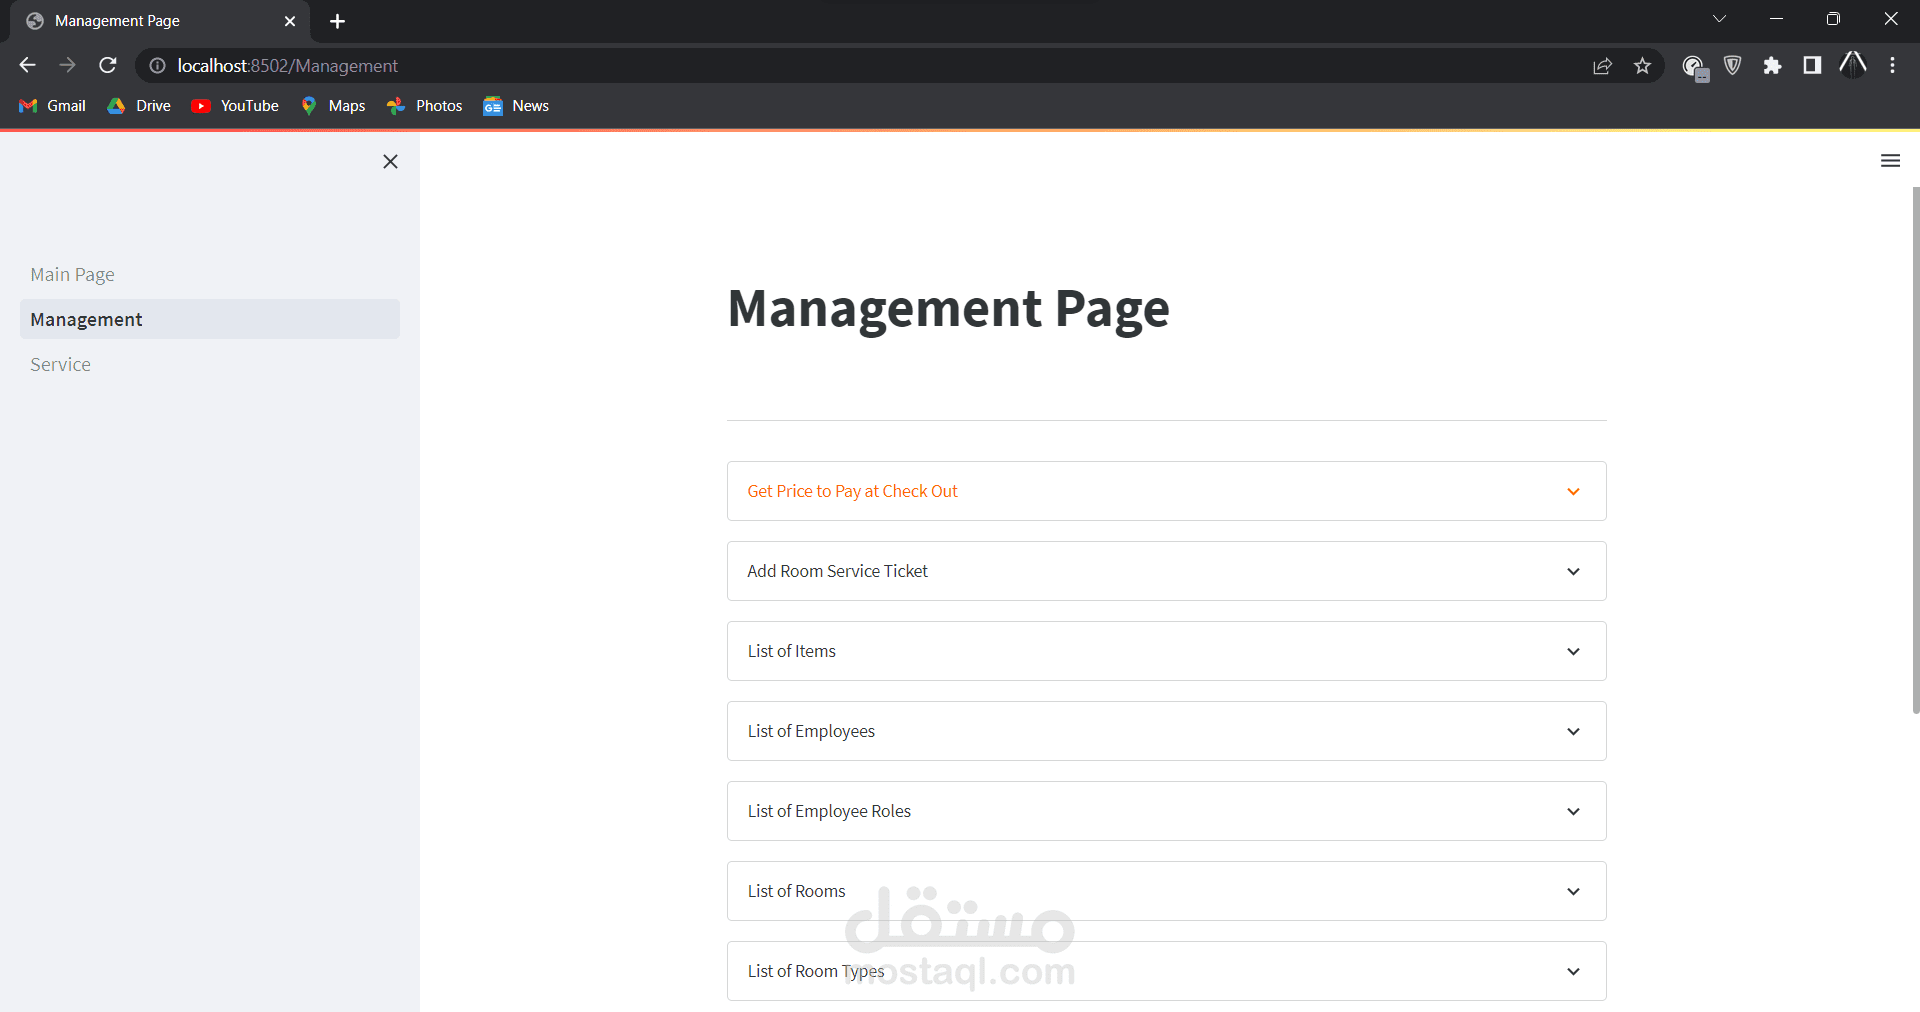
Task: Click the triangular extension icon beside side panel
Action: [1852, 65]
